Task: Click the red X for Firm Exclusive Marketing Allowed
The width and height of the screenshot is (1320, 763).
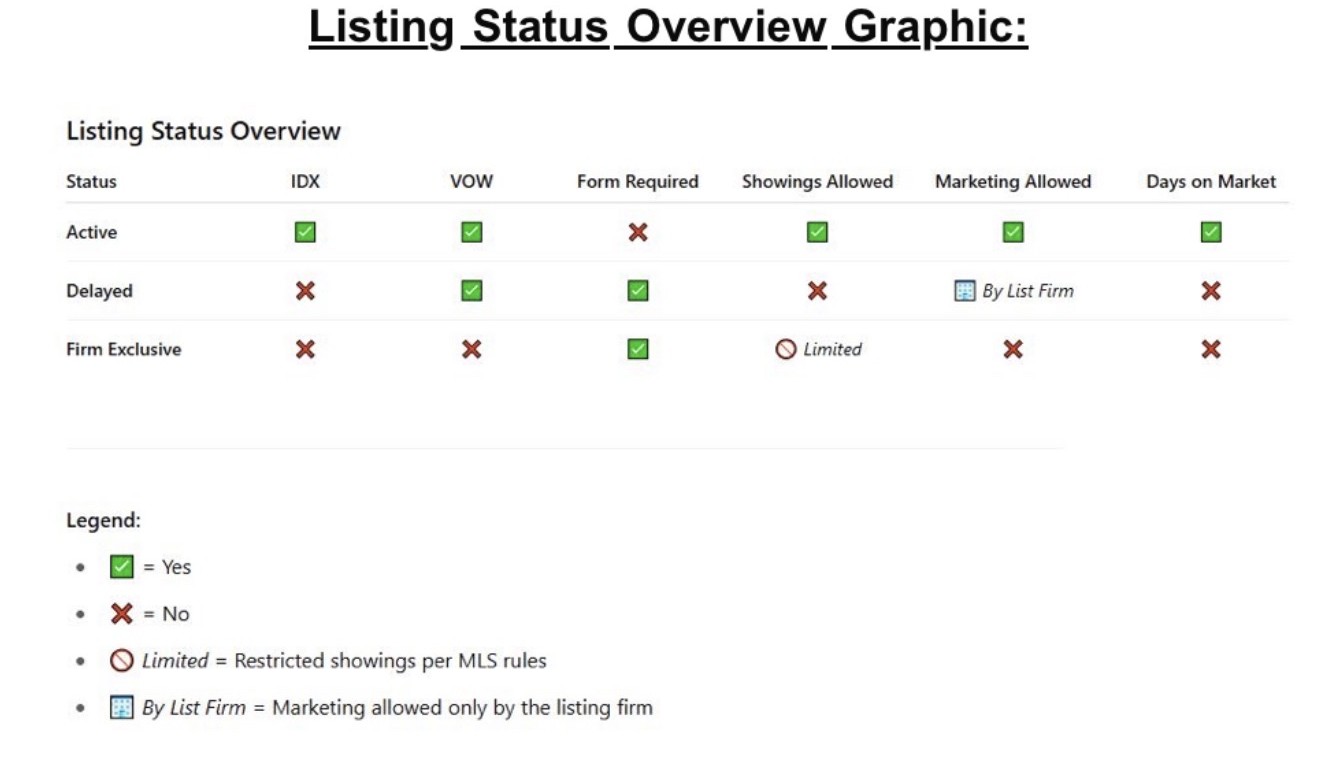Action: pos(1013,349)
